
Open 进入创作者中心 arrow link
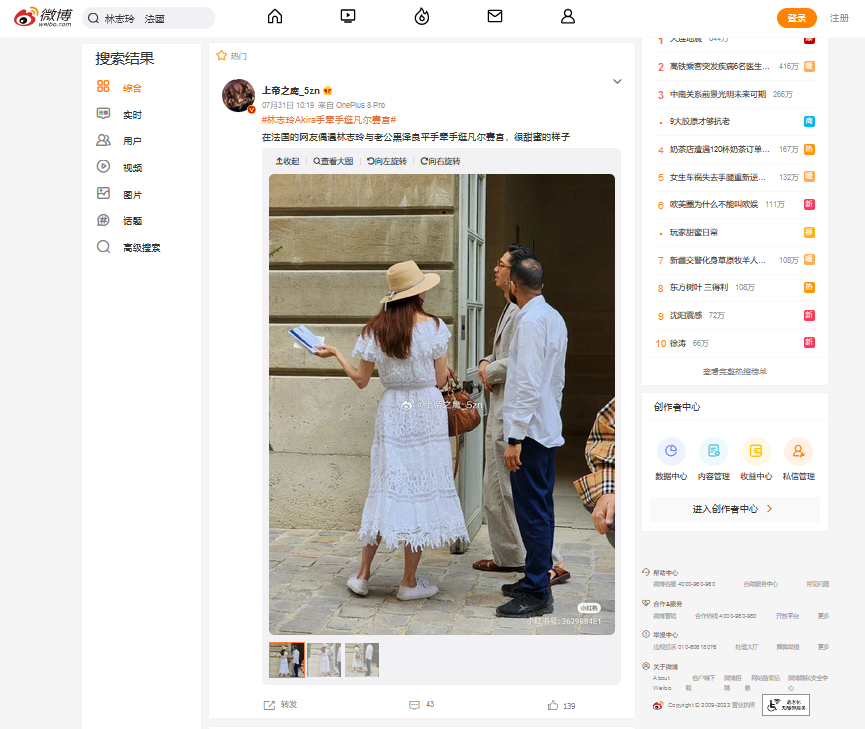pos(733,509)
